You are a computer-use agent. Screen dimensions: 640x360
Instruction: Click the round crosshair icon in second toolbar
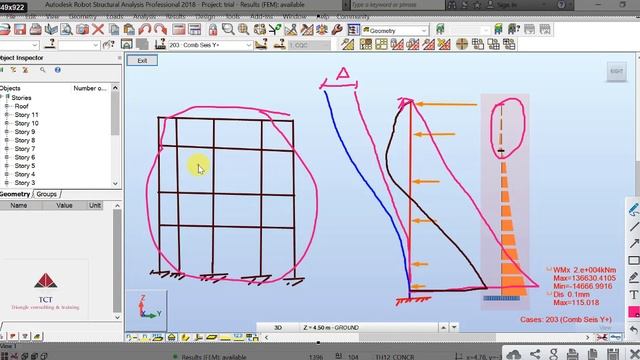tap(462, 44)
